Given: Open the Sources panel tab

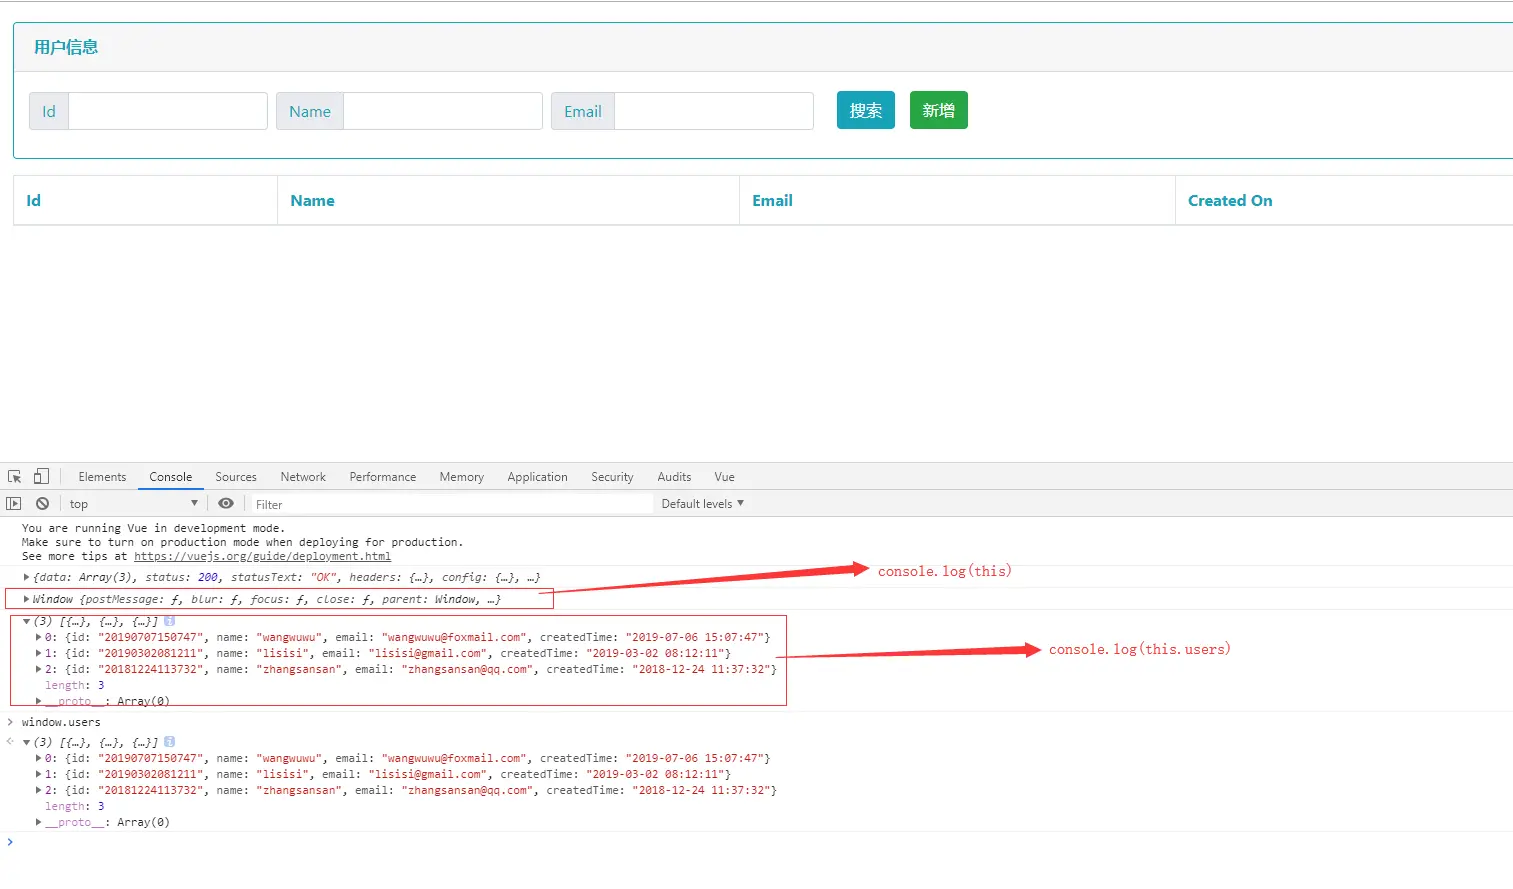Looking at the screenshot, I should click(236, 477).
